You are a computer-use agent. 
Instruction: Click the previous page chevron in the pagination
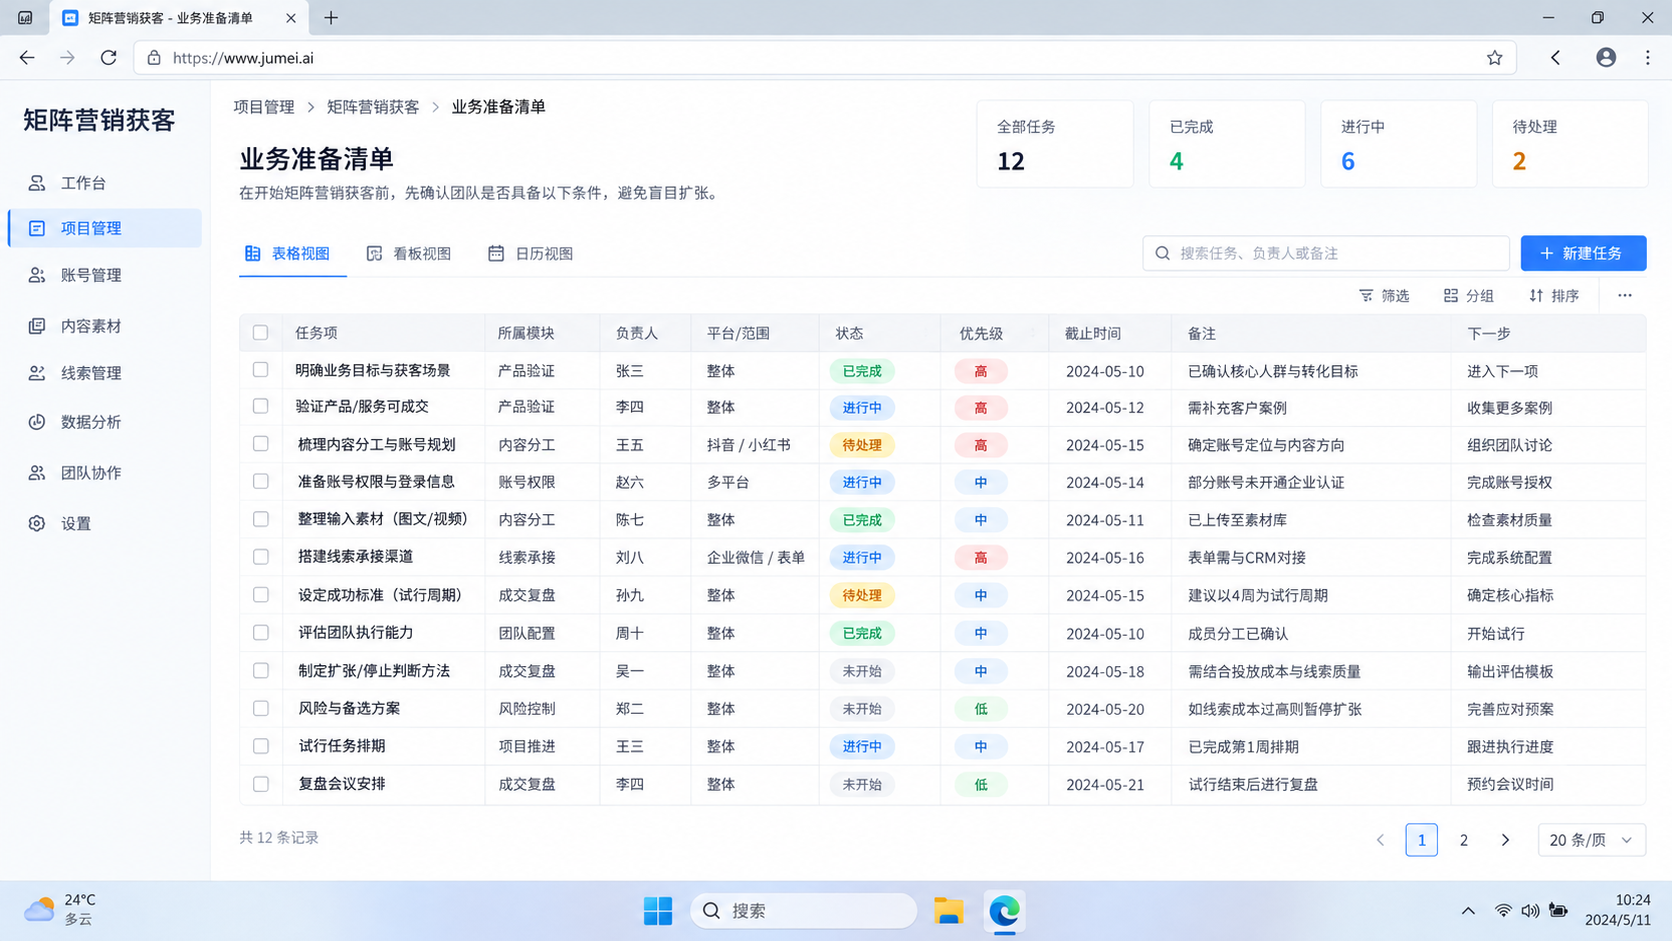coord(1381,840)
